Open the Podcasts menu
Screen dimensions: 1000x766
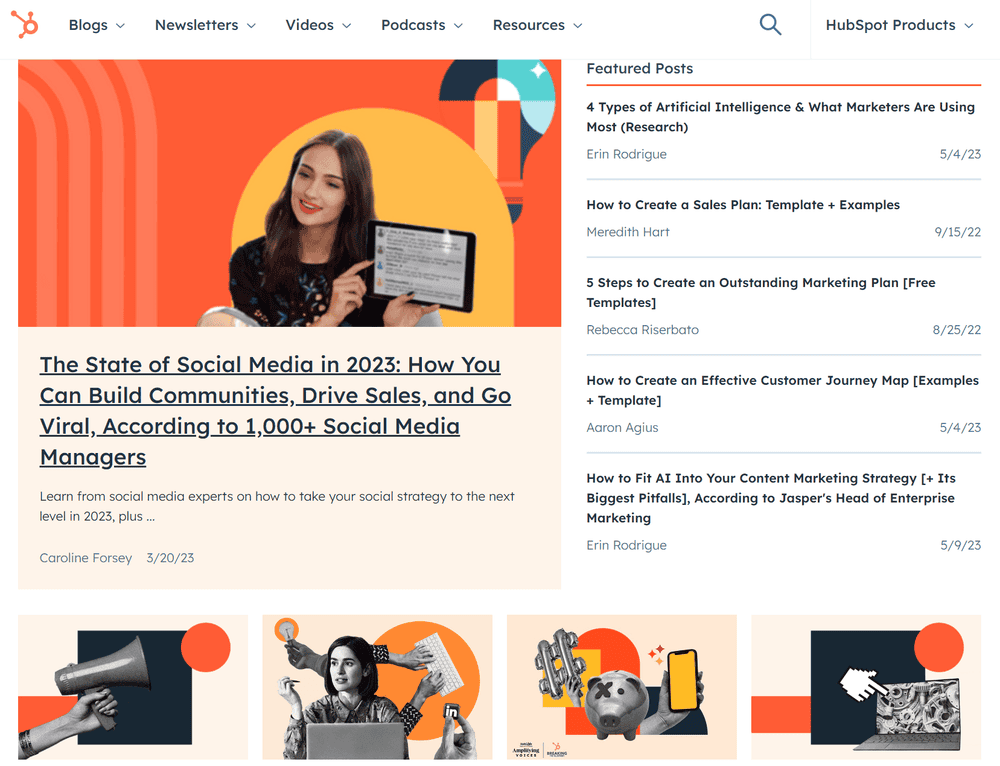click(421, 25)
